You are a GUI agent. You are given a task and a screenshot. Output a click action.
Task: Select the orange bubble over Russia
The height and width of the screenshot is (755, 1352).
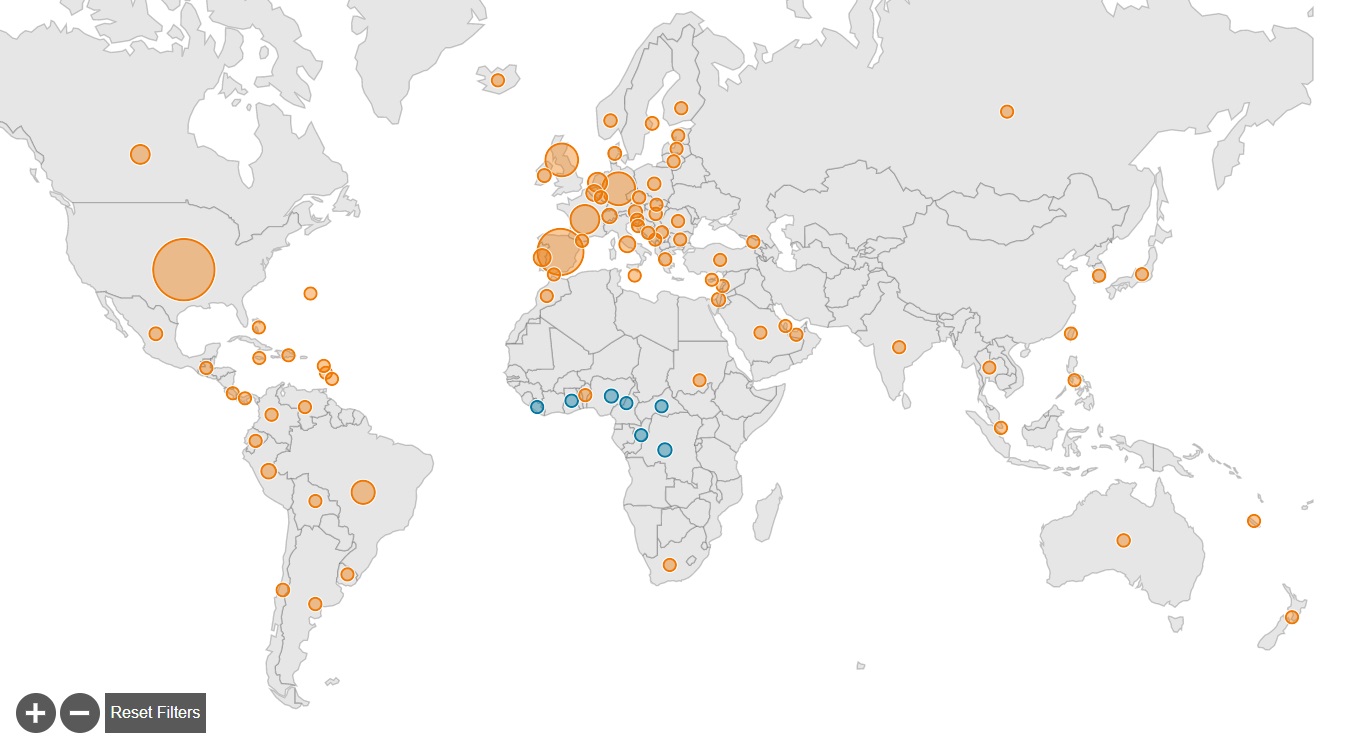(x=1007, y=111)
